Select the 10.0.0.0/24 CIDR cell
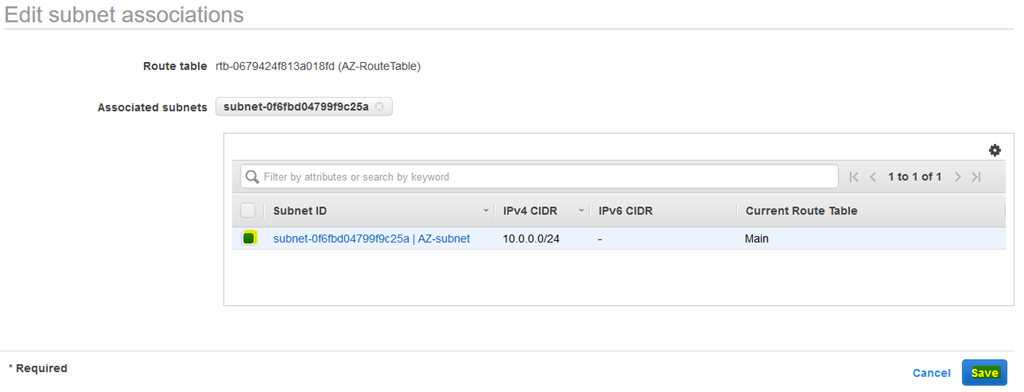 (x=531, y=238)
